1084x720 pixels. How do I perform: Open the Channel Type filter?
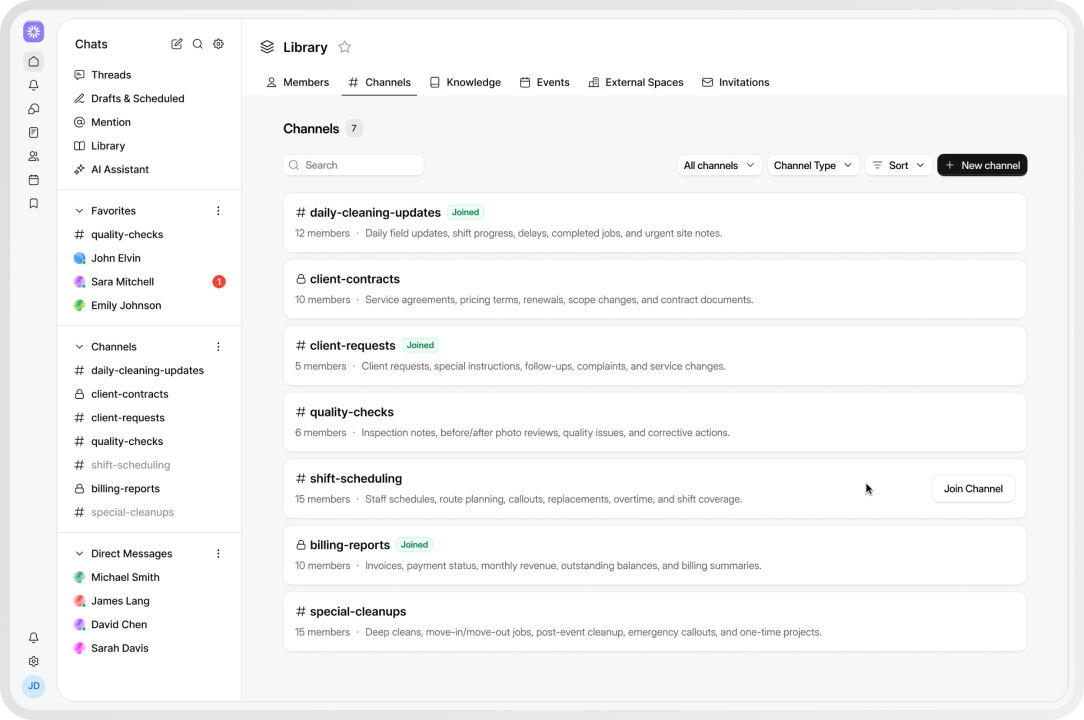point(813,165)
